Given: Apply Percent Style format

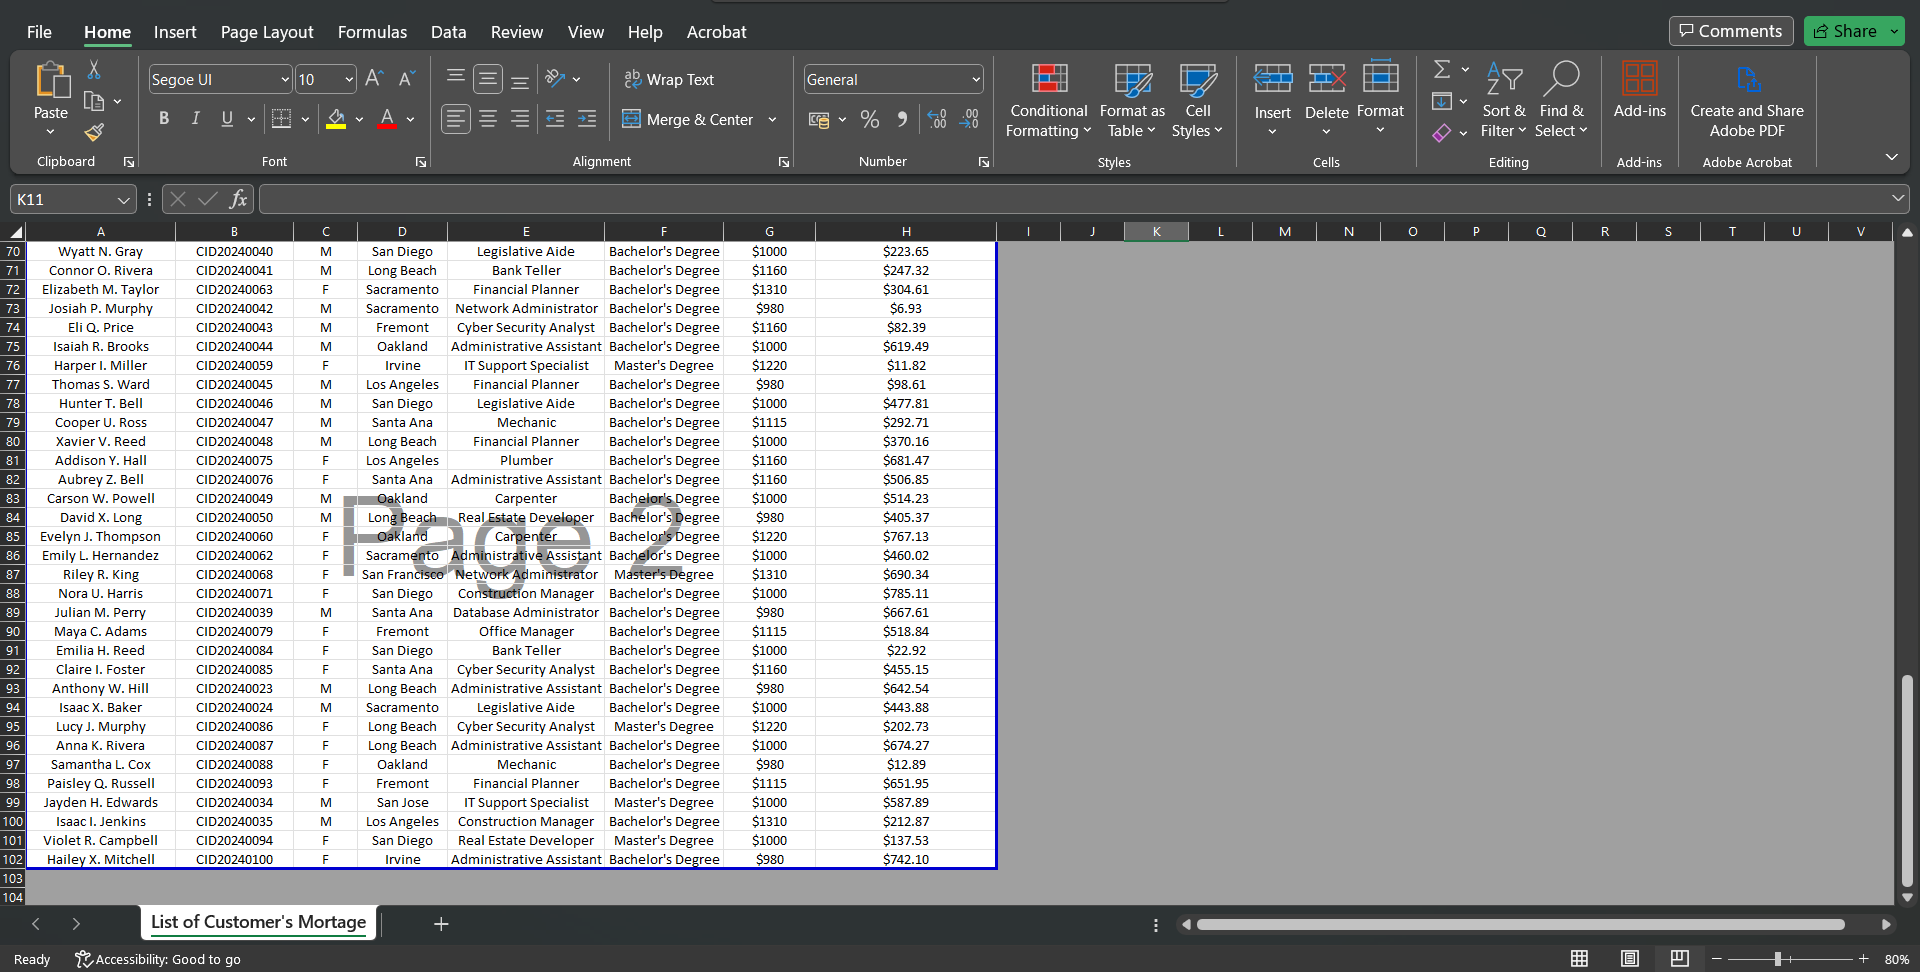Looking at the screenshot, I should pyautogui.click(x=870, y=120).
